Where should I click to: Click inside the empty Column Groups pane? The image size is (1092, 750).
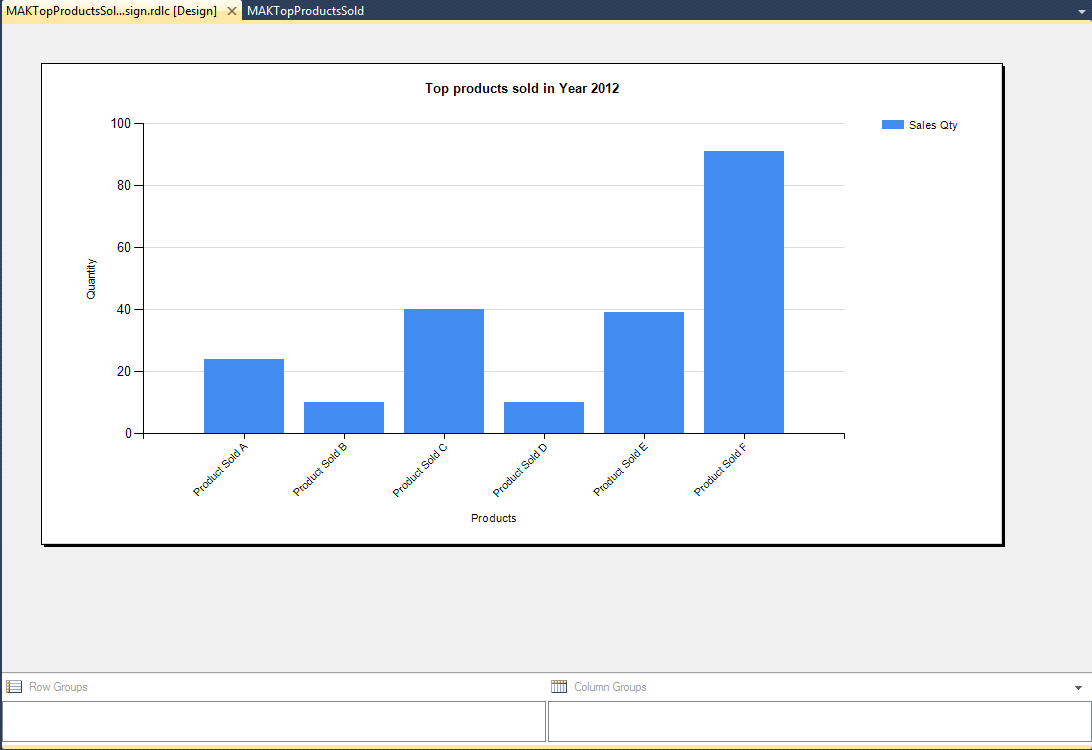coord(819,721)
